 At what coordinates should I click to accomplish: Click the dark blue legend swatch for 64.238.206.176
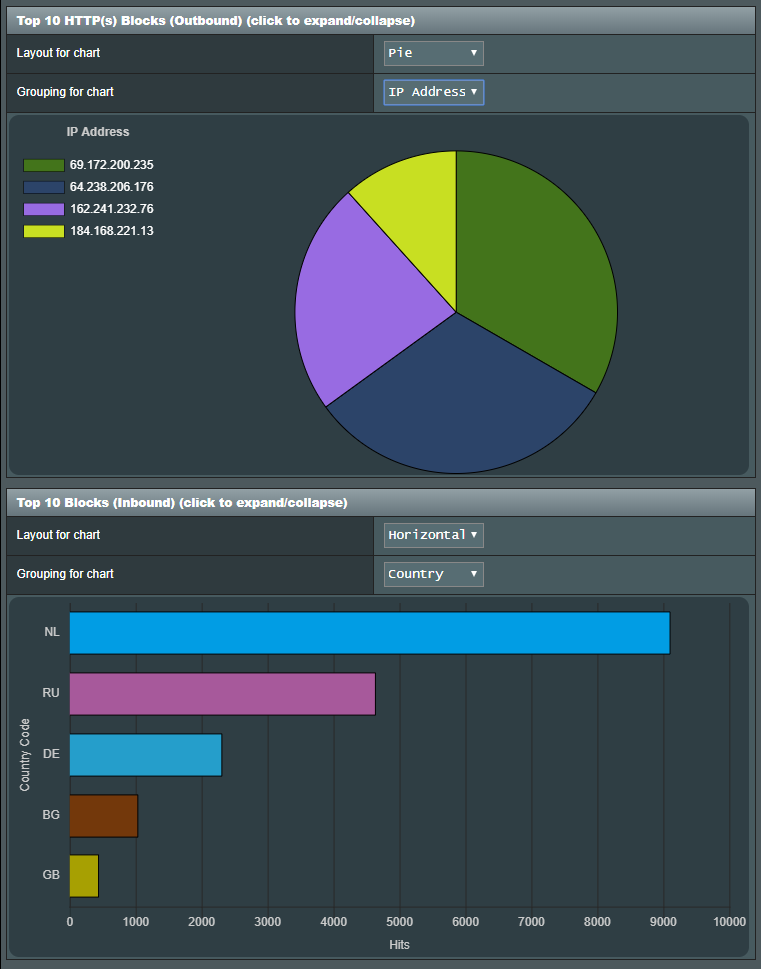(44, 187)
